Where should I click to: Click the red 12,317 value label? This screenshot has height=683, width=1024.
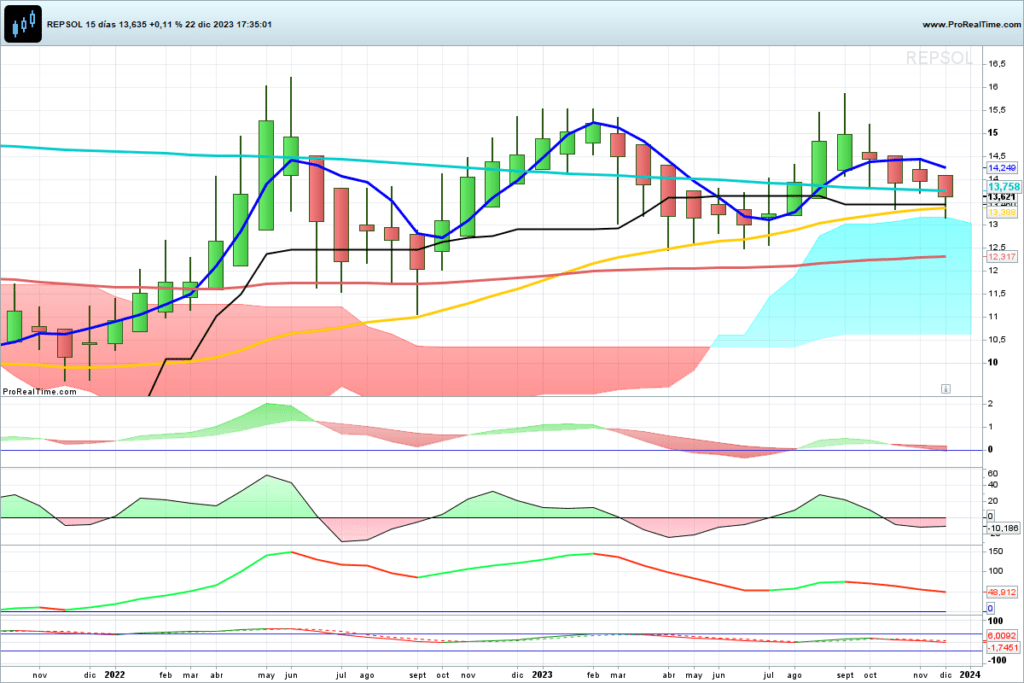(1001, 257)
